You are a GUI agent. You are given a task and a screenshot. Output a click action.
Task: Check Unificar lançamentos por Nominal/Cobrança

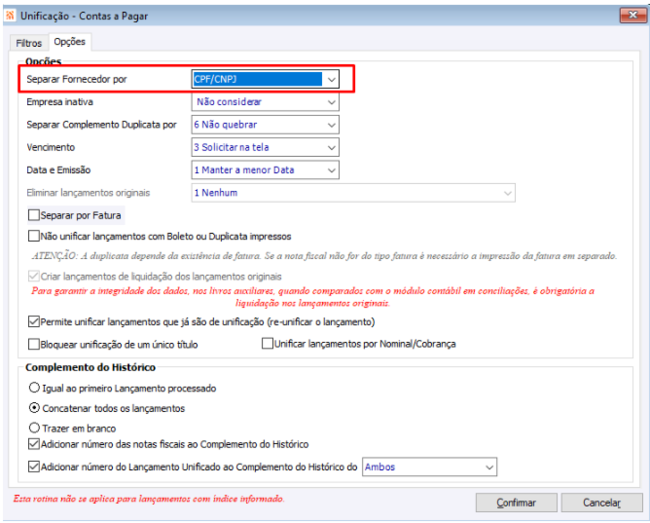click(267, 344)
